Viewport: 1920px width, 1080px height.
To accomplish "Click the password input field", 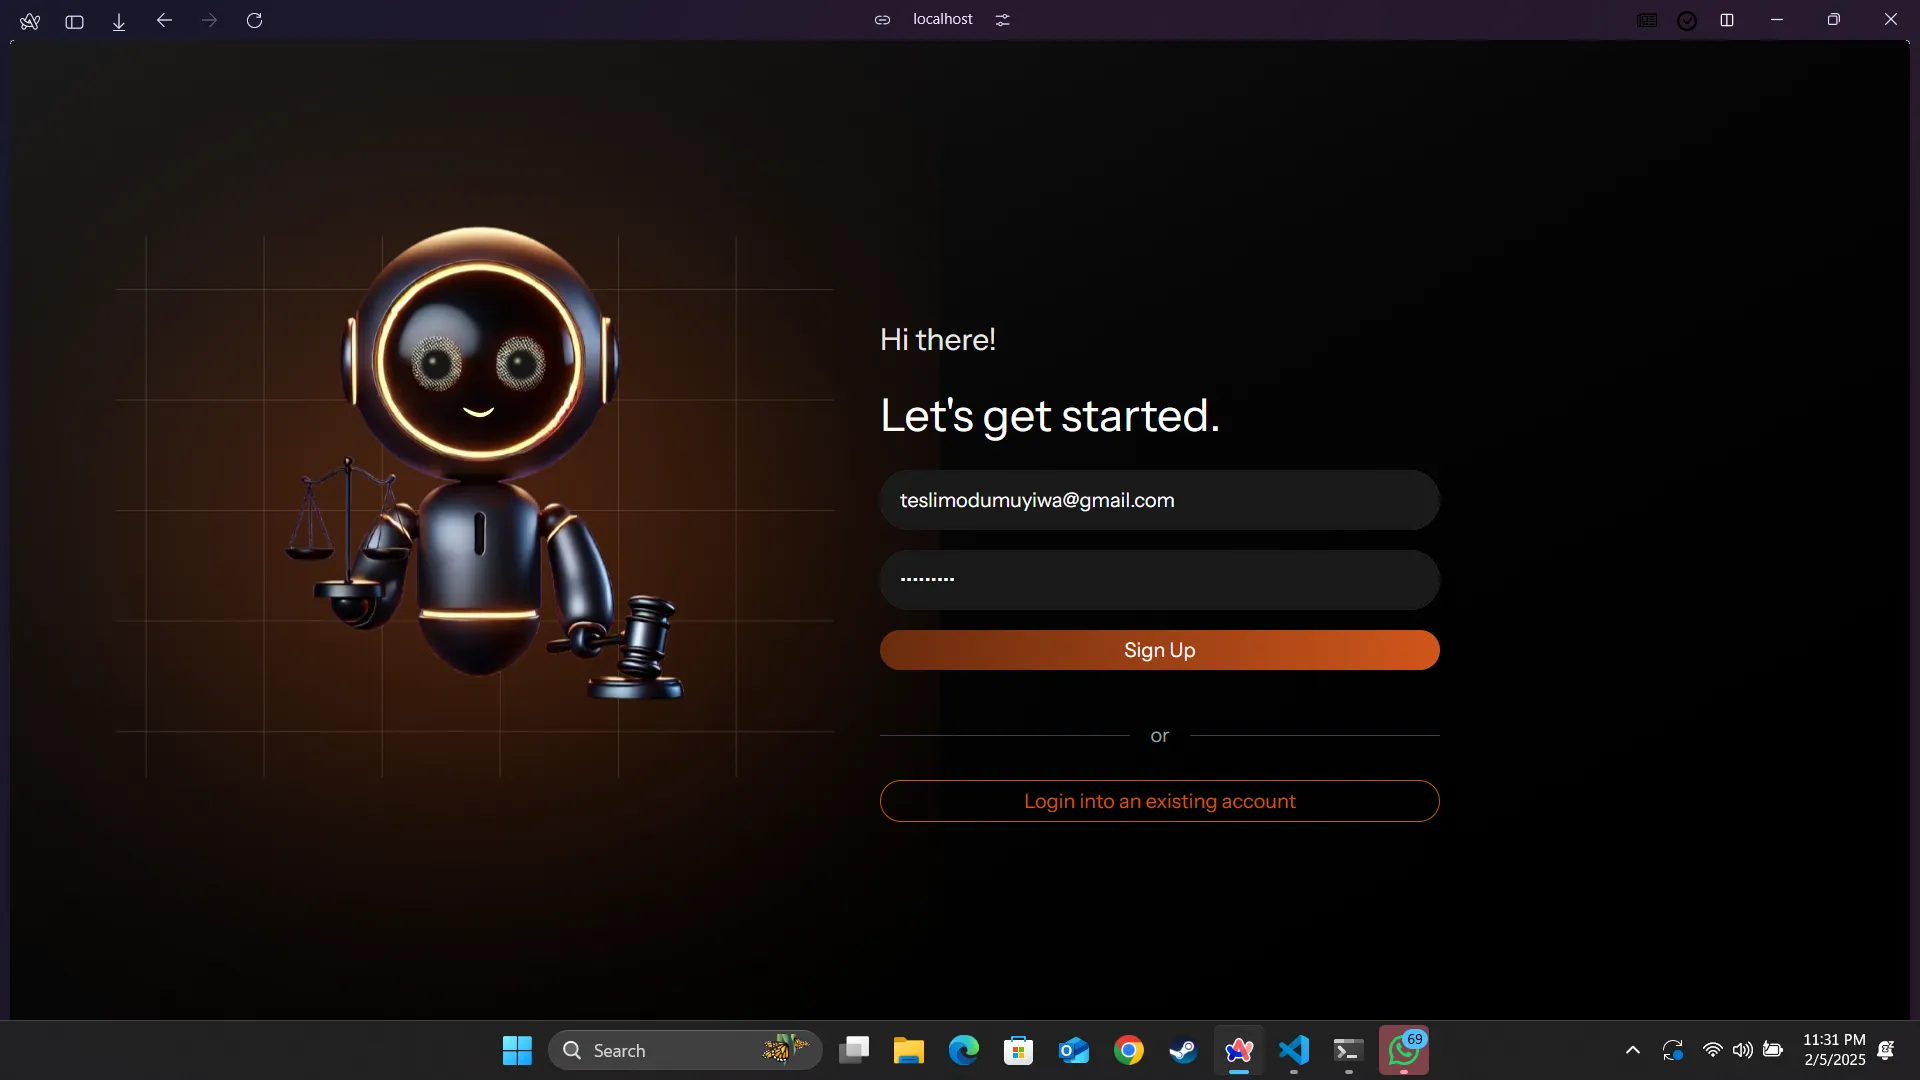I will 1159,580.
